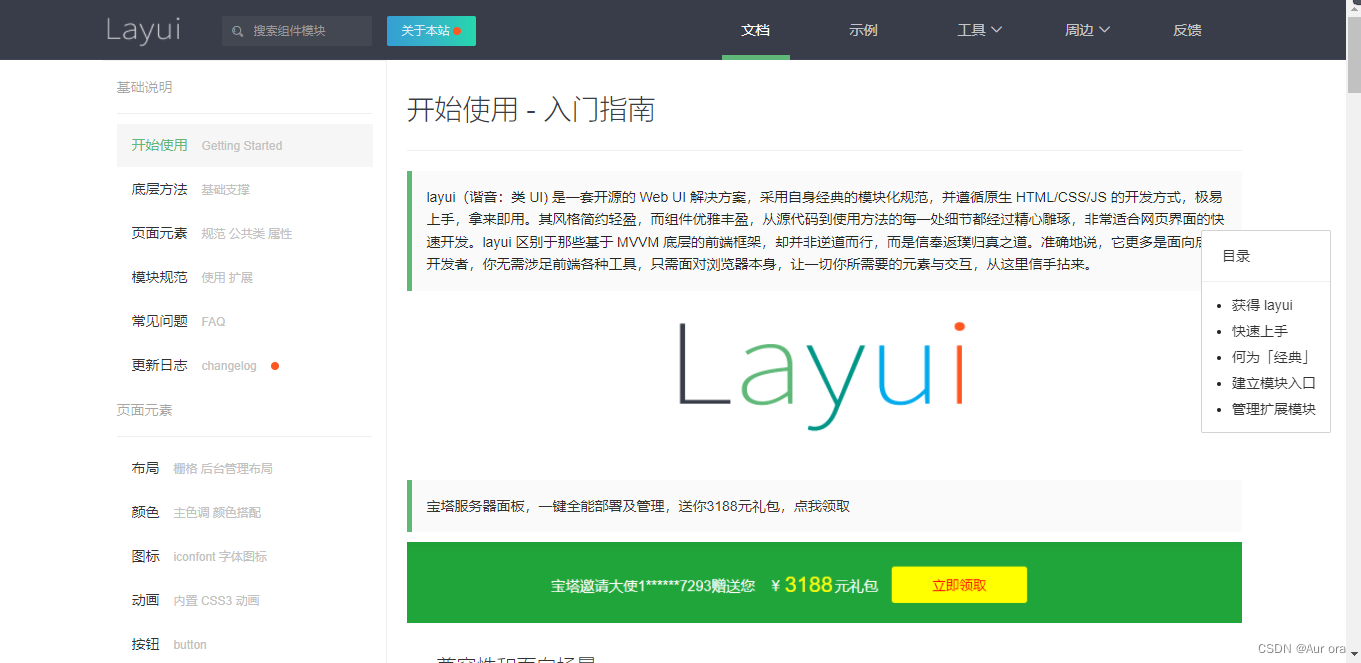
Task: Open 布局 栅格 后台管理布局 sidebar item
Action: click(244, 468)
